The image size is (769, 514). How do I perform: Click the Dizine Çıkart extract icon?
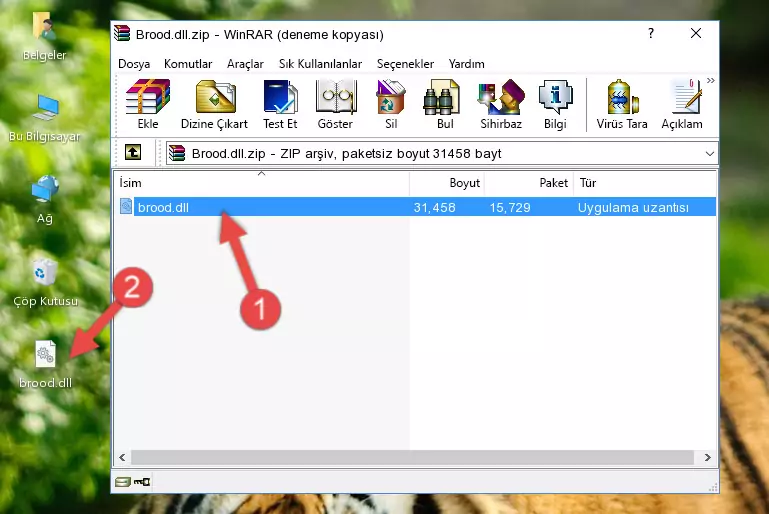[214, 104]
